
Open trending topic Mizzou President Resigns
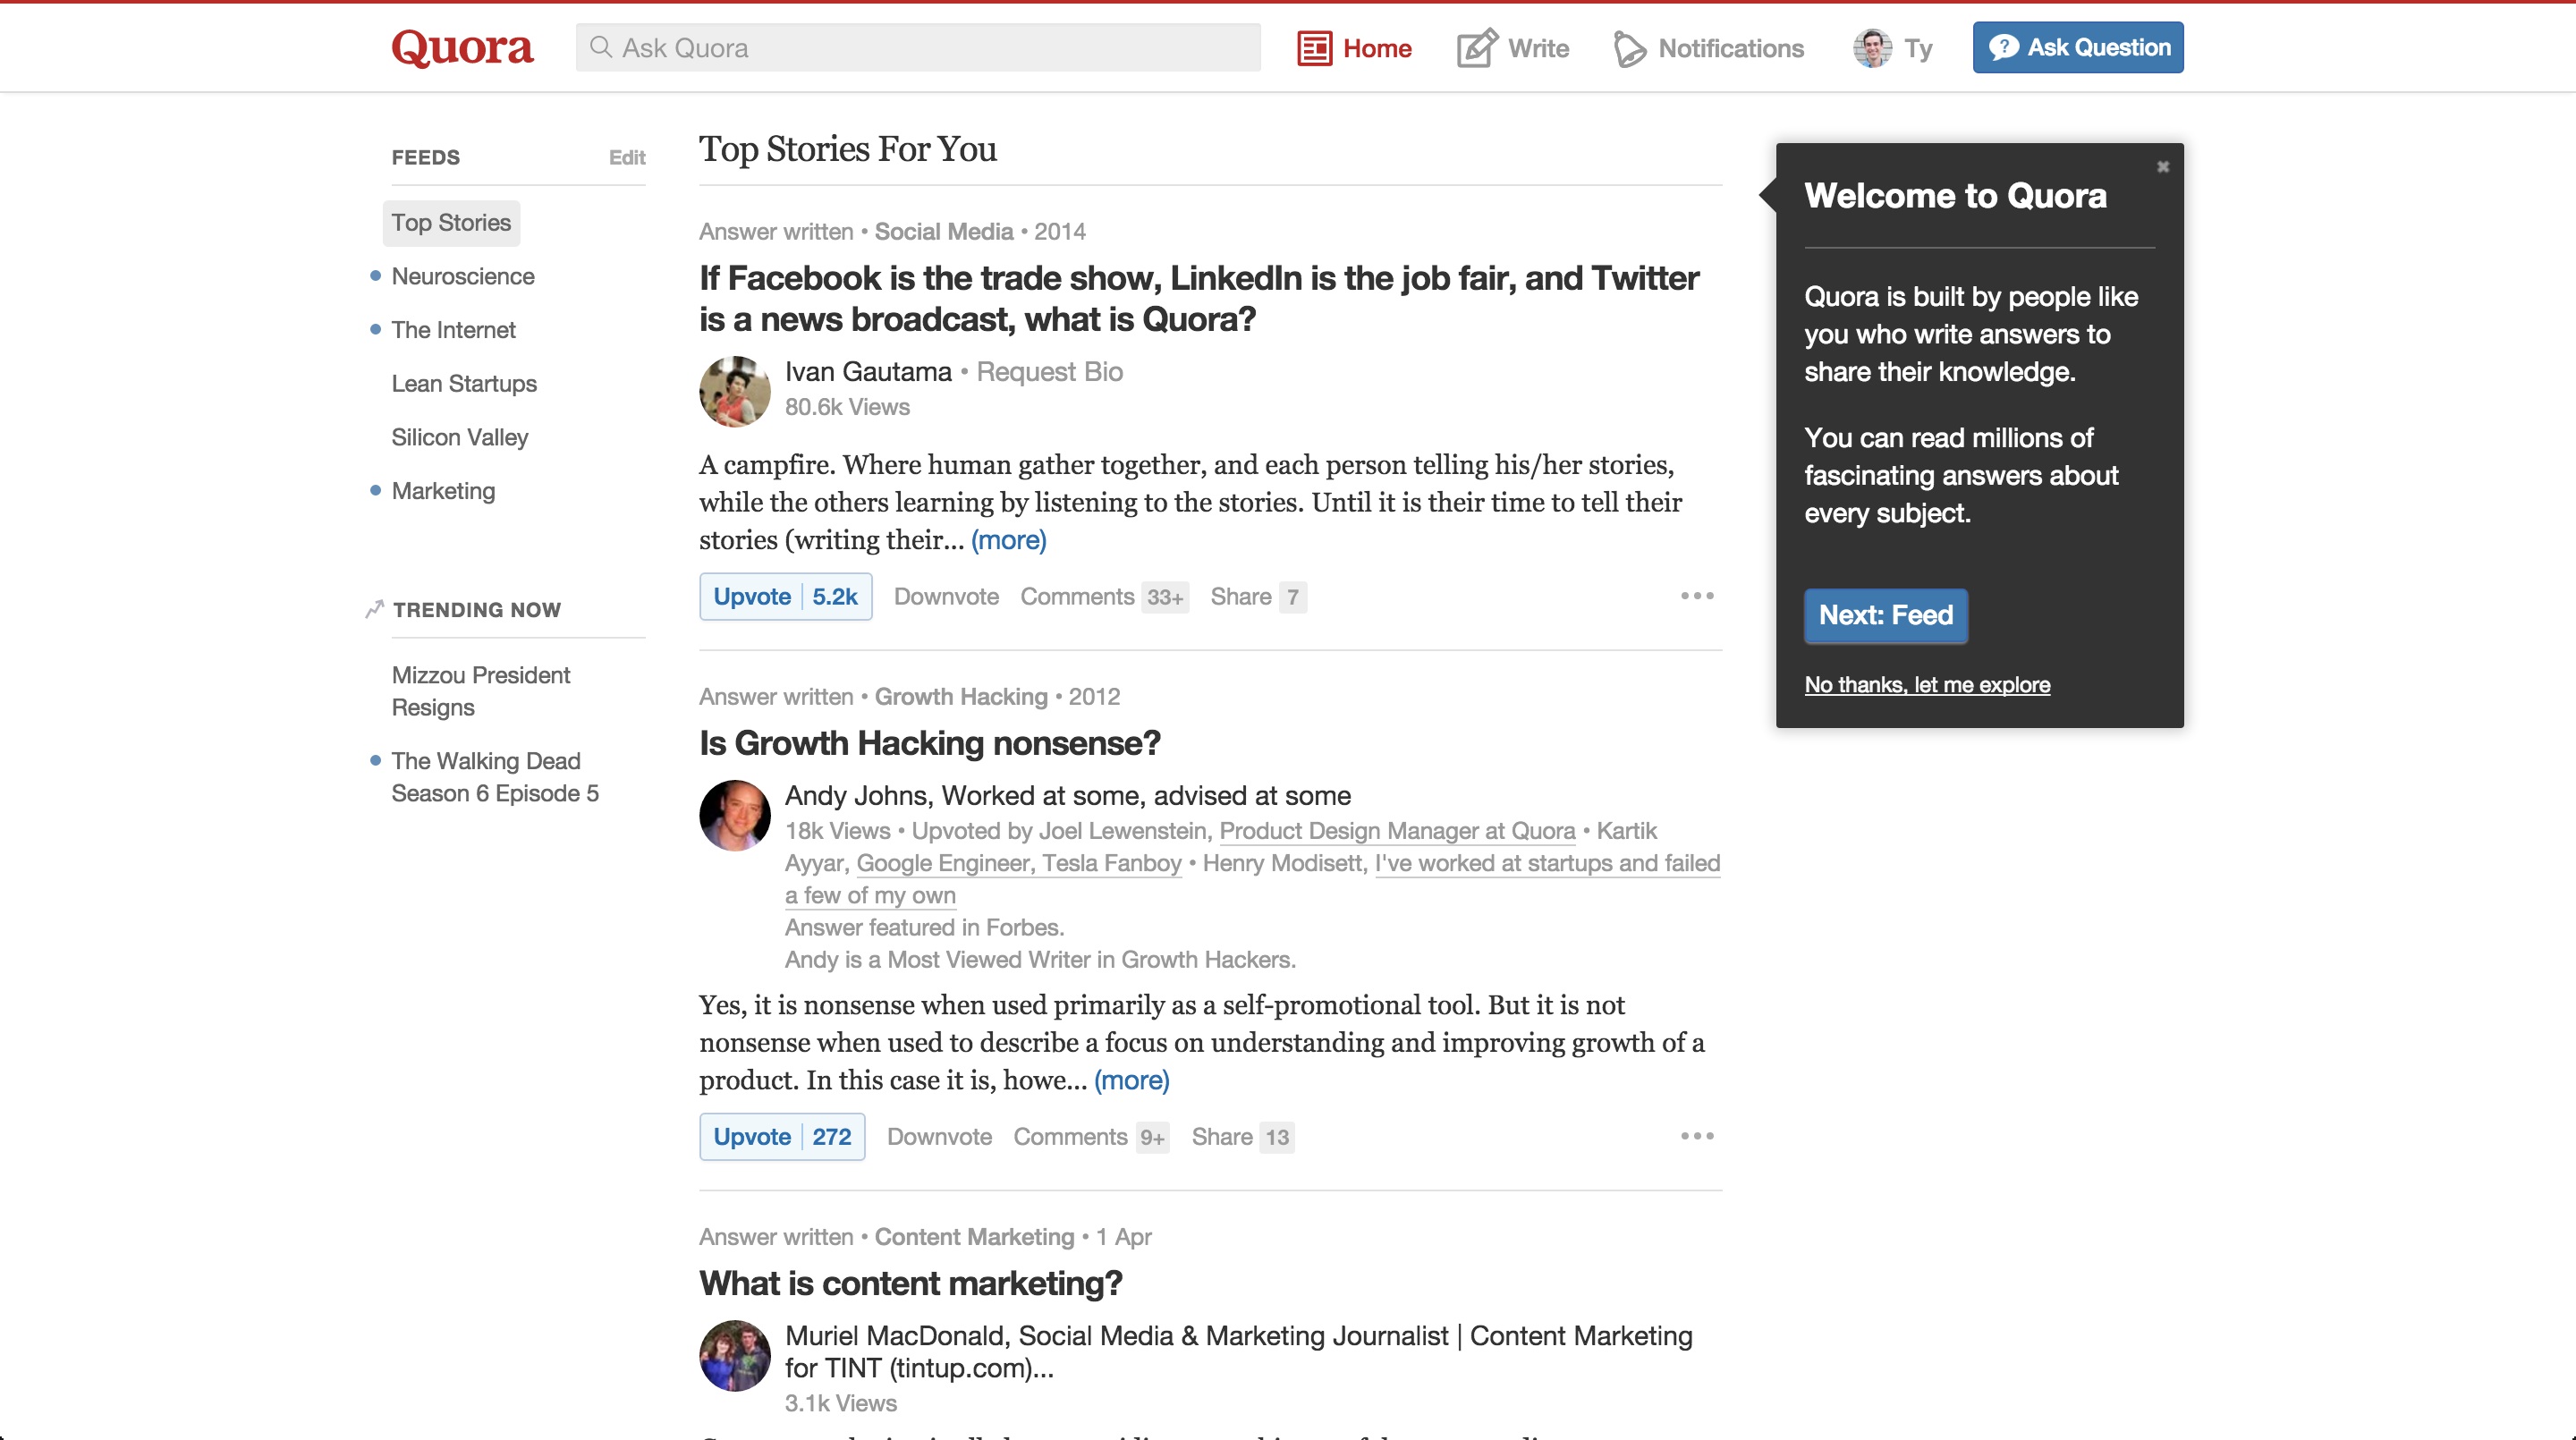tap(481, 691)
